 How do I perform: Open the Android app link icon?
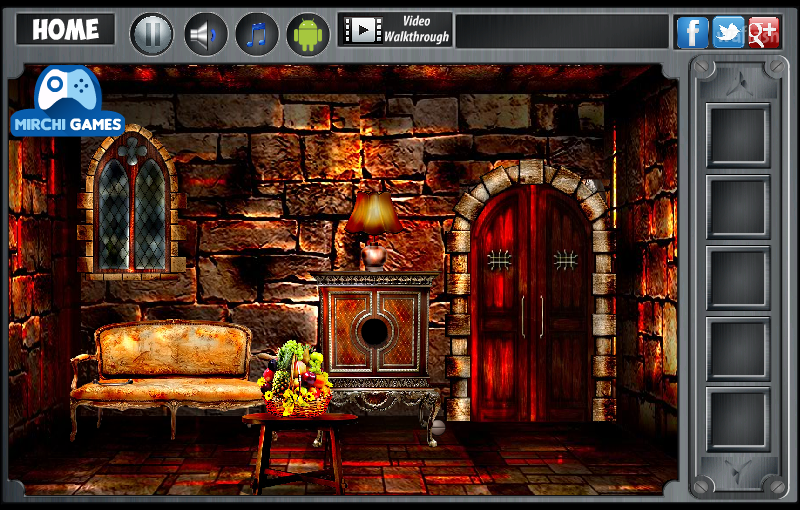(308, 34)
